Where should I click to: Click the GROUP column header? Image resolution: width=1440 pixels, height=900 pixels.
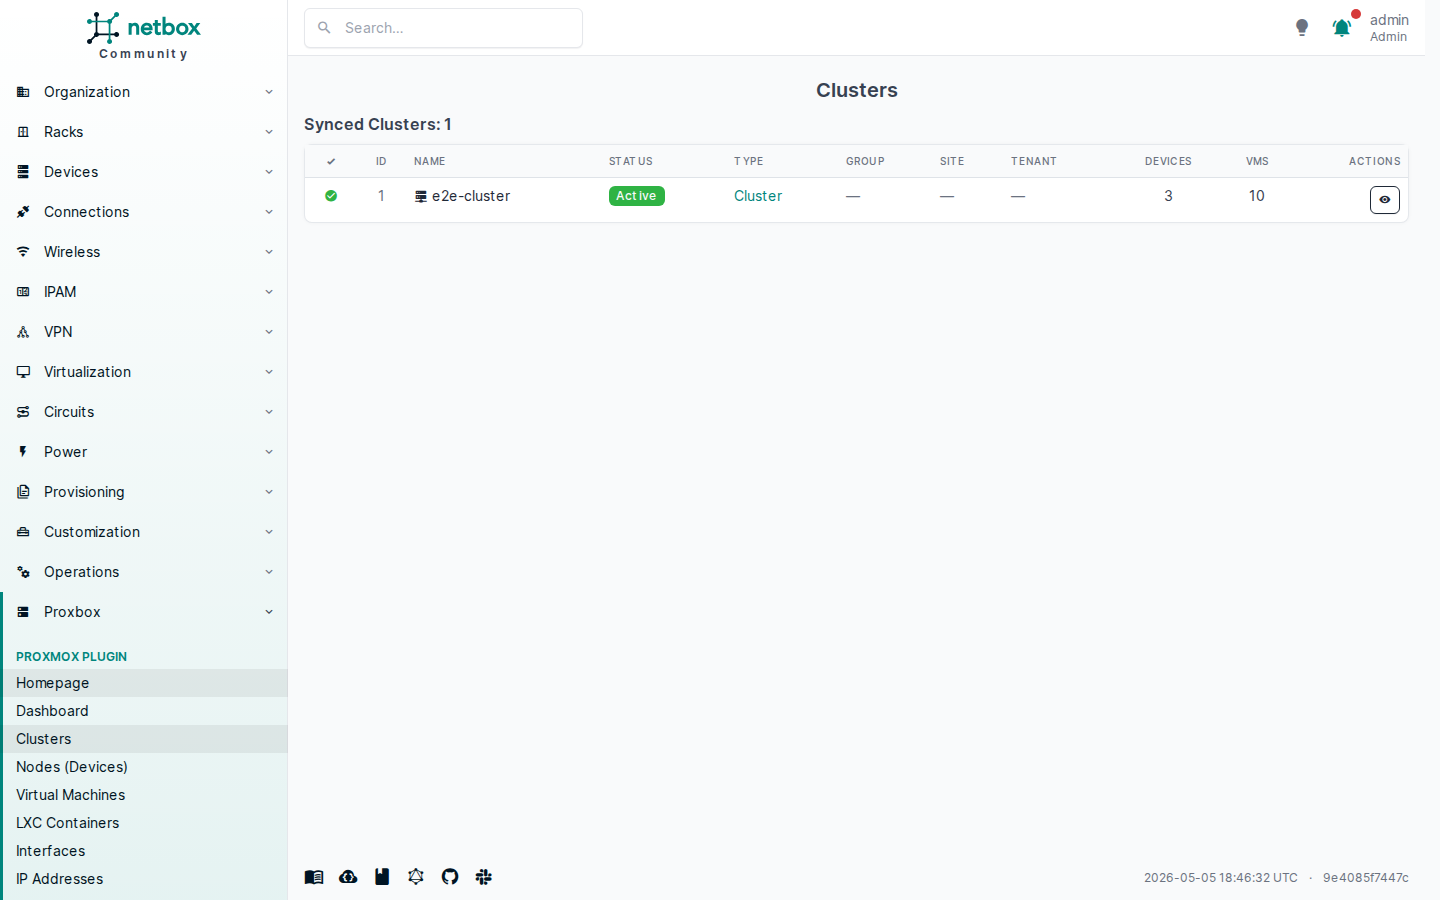(865, 161)
